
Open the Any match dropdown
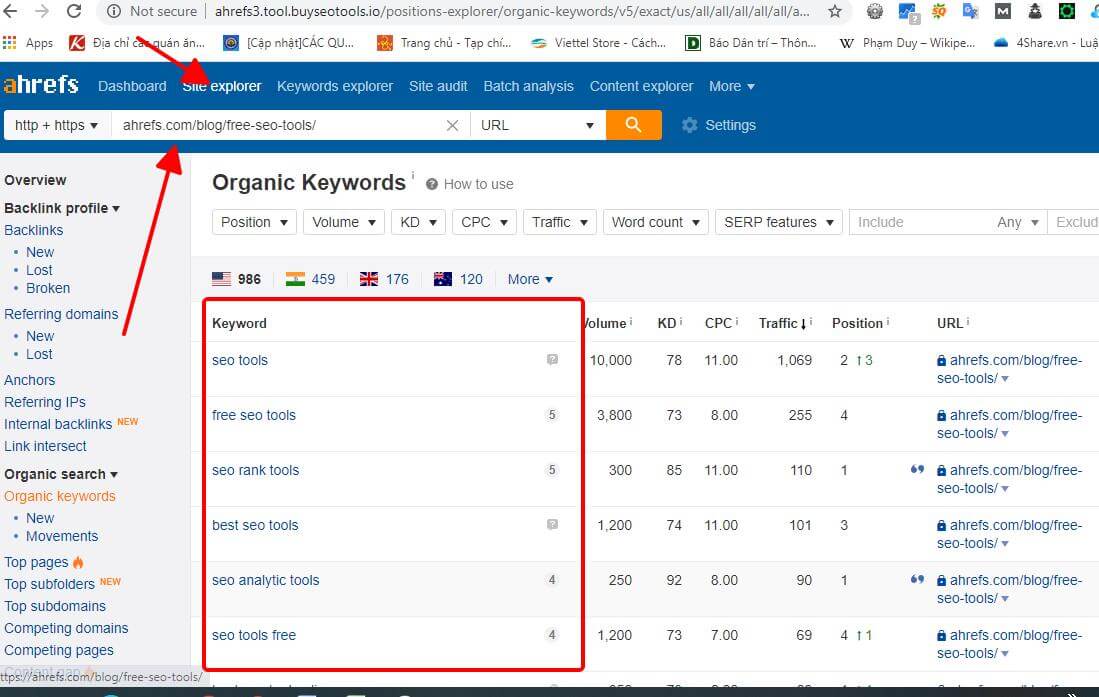coord(1017,222)
